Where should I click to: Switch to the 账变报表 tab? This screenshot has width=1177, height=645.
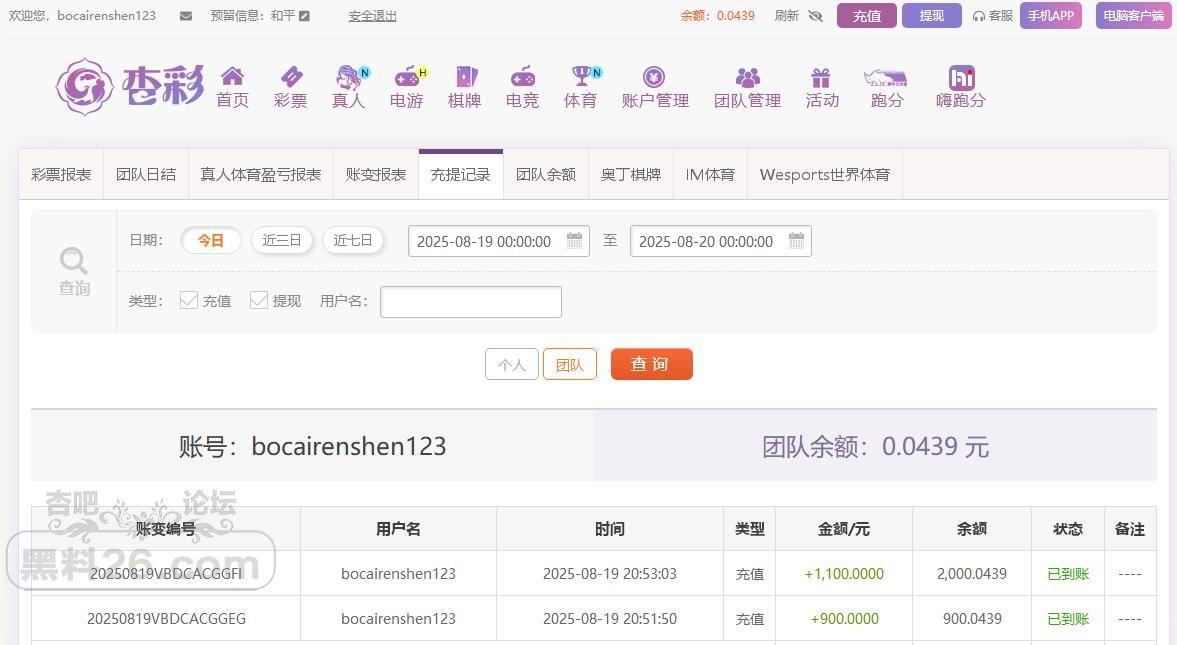pos(376,174)
